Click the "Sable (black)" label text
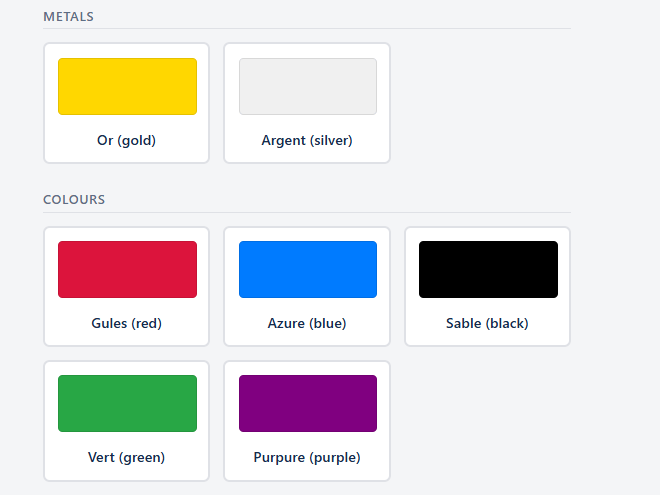The width and height of the screenshot is (660, 495). click(488, 324)
